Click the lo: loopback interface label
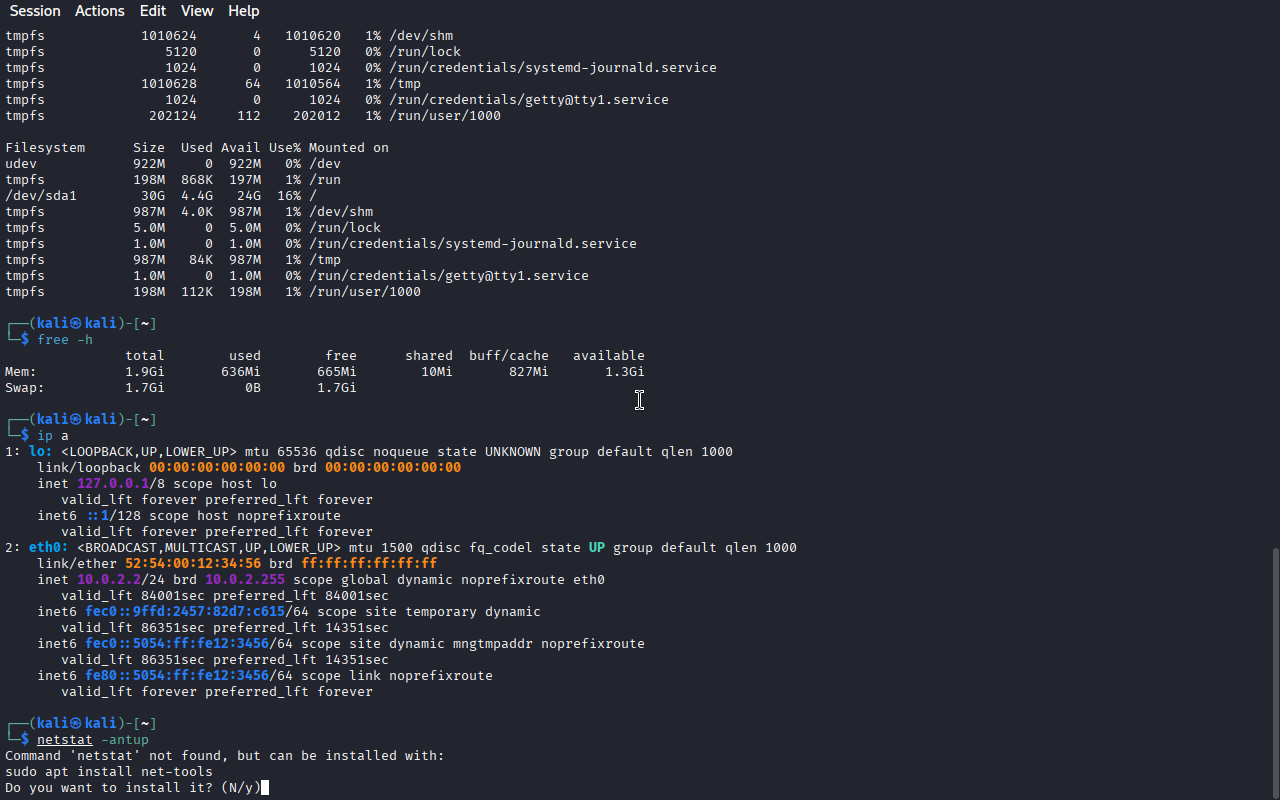The height and width of the screenshot is (800, 1280). [x=40, y=452]
